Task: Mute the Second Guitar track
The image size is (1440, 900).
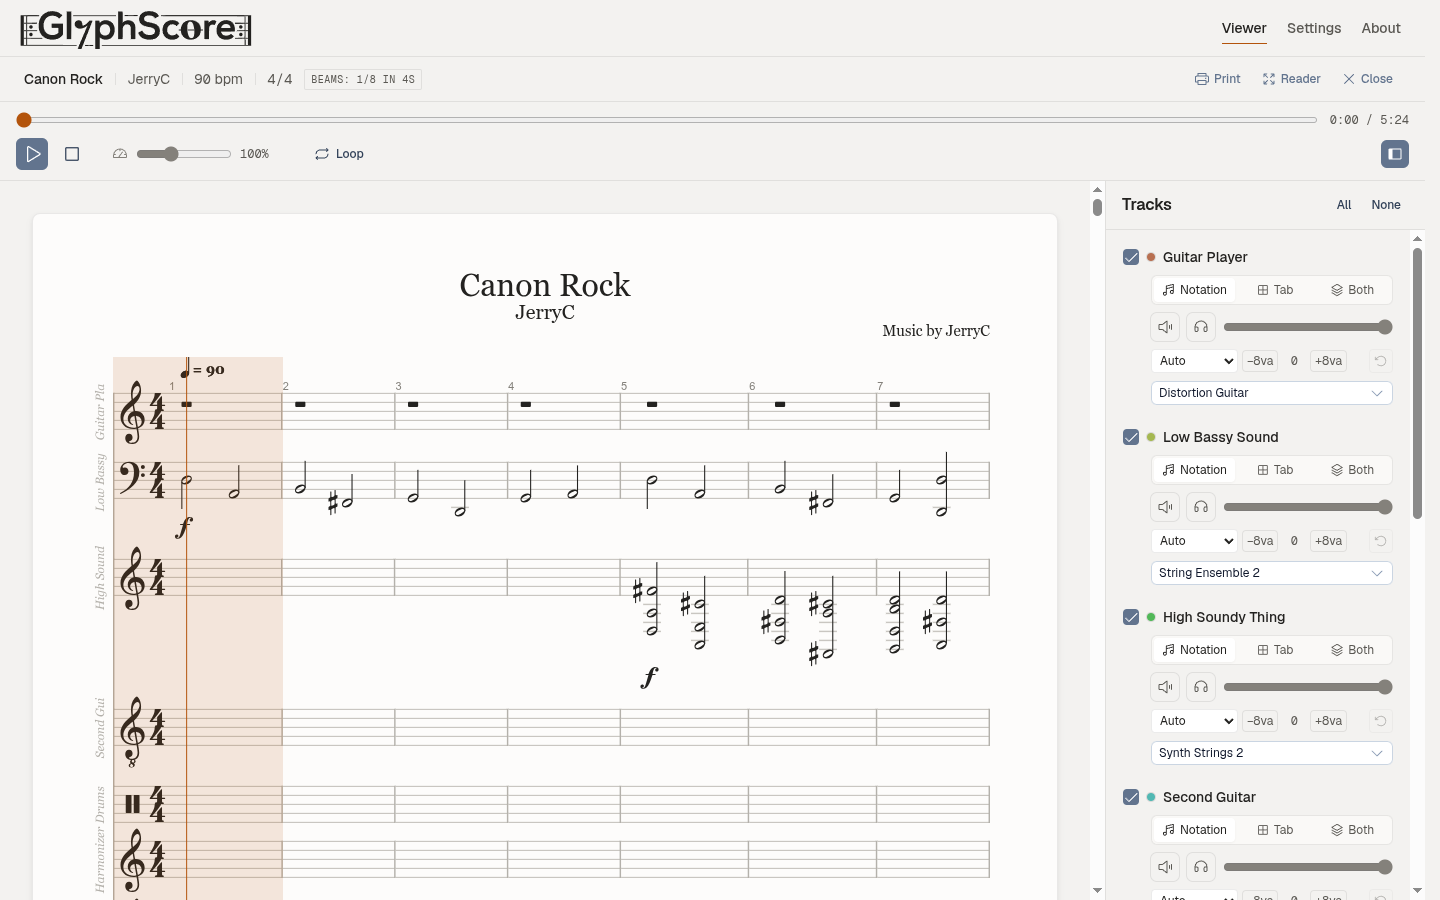Action: click(x=1166, y=867)
